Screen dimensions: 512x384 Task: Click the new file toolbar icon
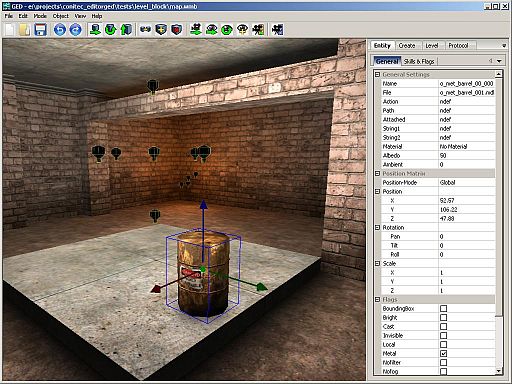pos(10,30)
